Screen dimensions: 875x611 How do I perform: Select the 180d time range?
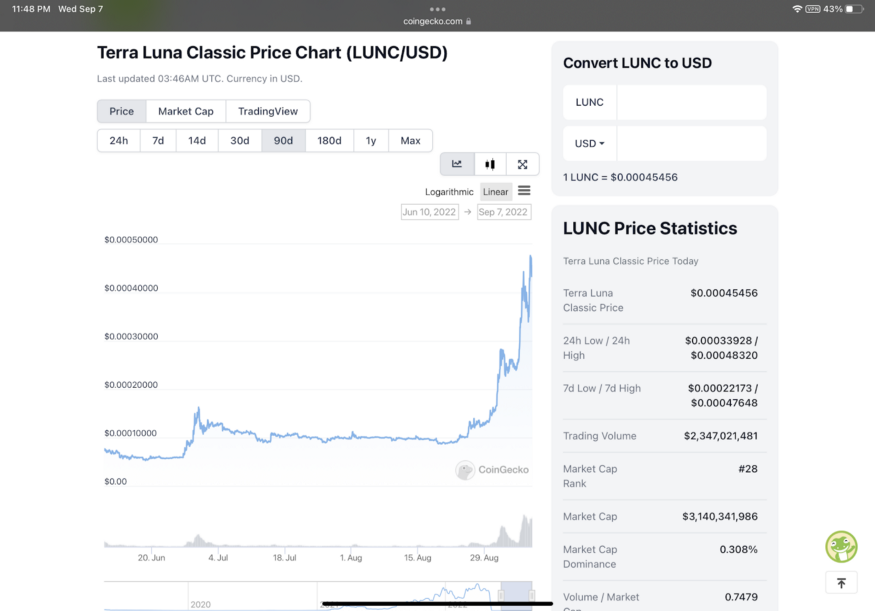pyautogui.click(x=329, y=141)
